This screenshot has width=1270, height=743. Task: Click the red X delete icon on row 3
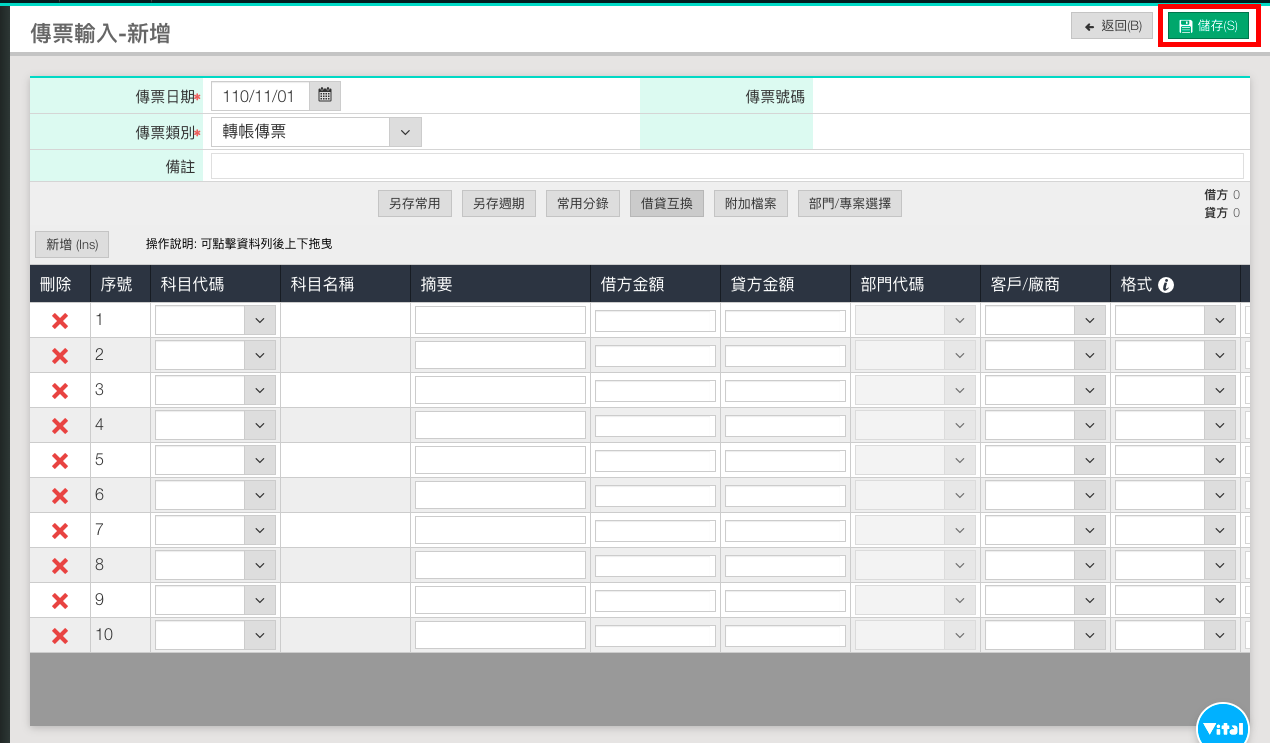pos(60,391)
